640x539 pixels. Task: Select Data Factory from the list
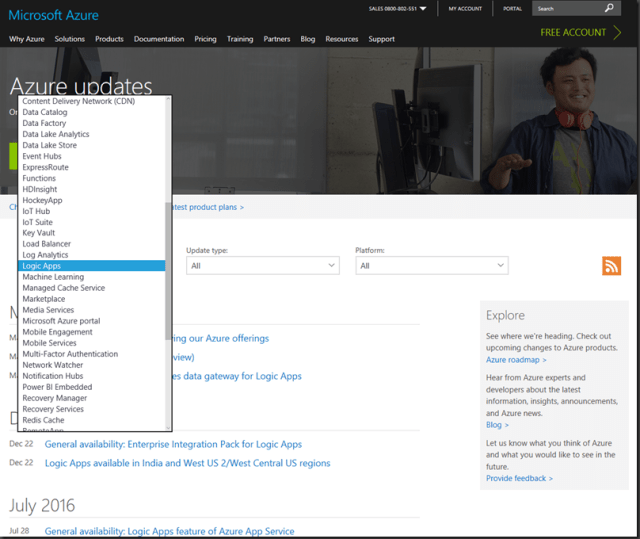(x=92, y=123)
